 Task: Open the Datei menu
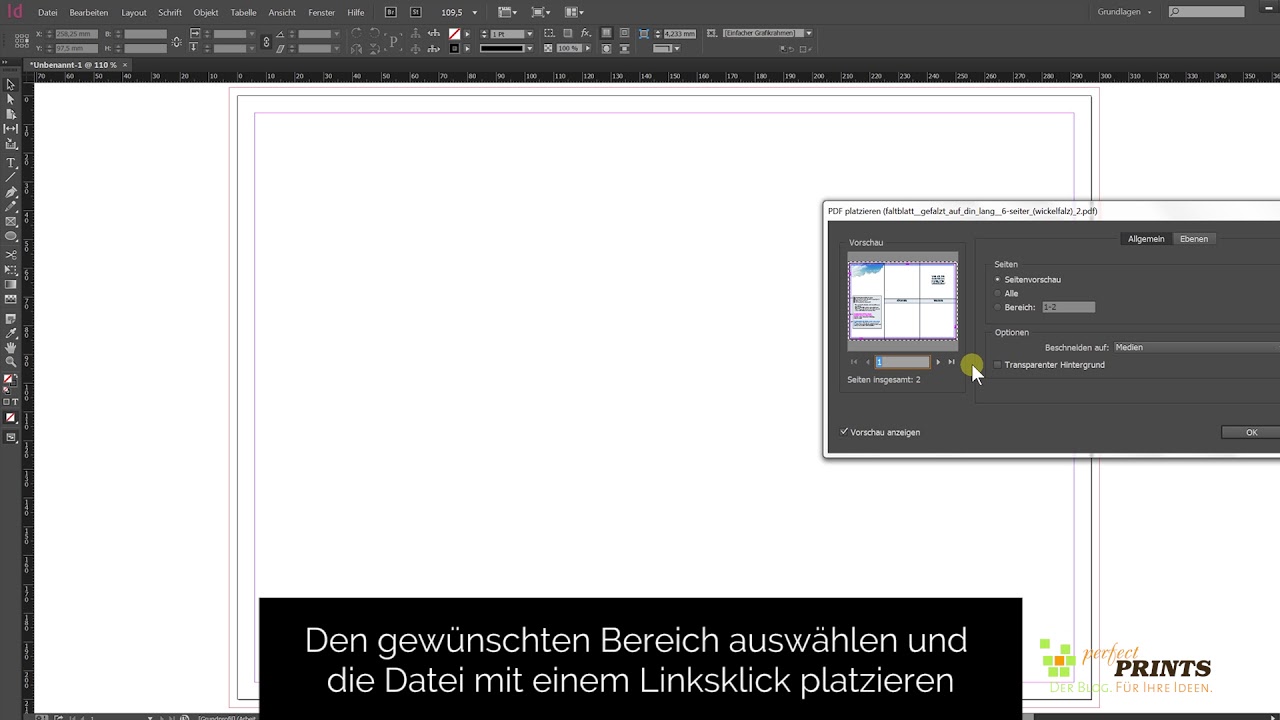point(47,13)
